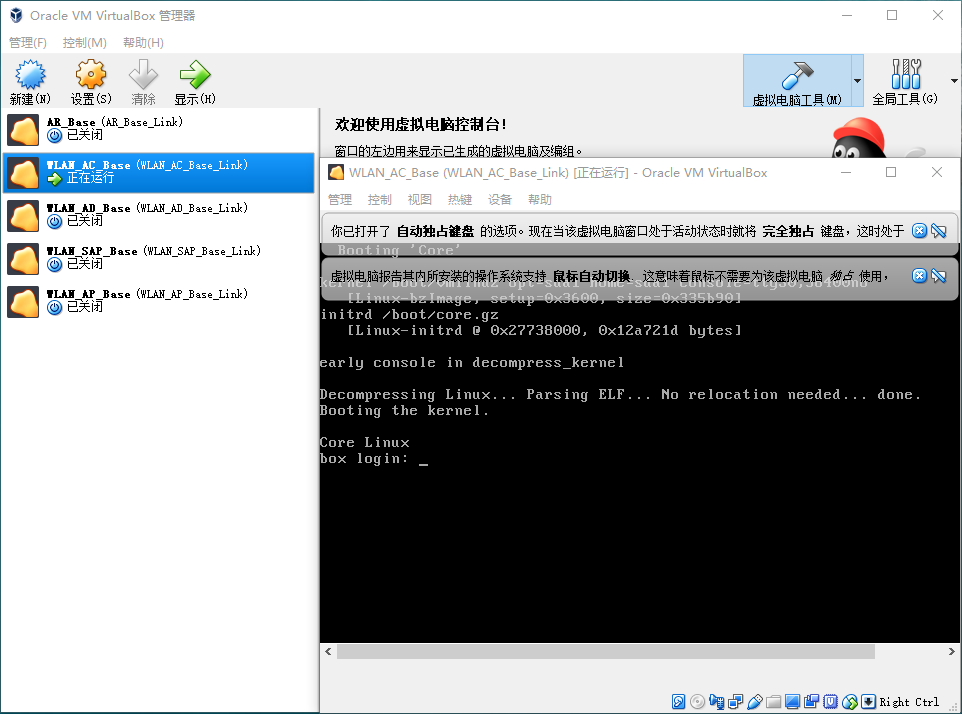Open 设置(S) settings from the toolbar

(91, 82)
